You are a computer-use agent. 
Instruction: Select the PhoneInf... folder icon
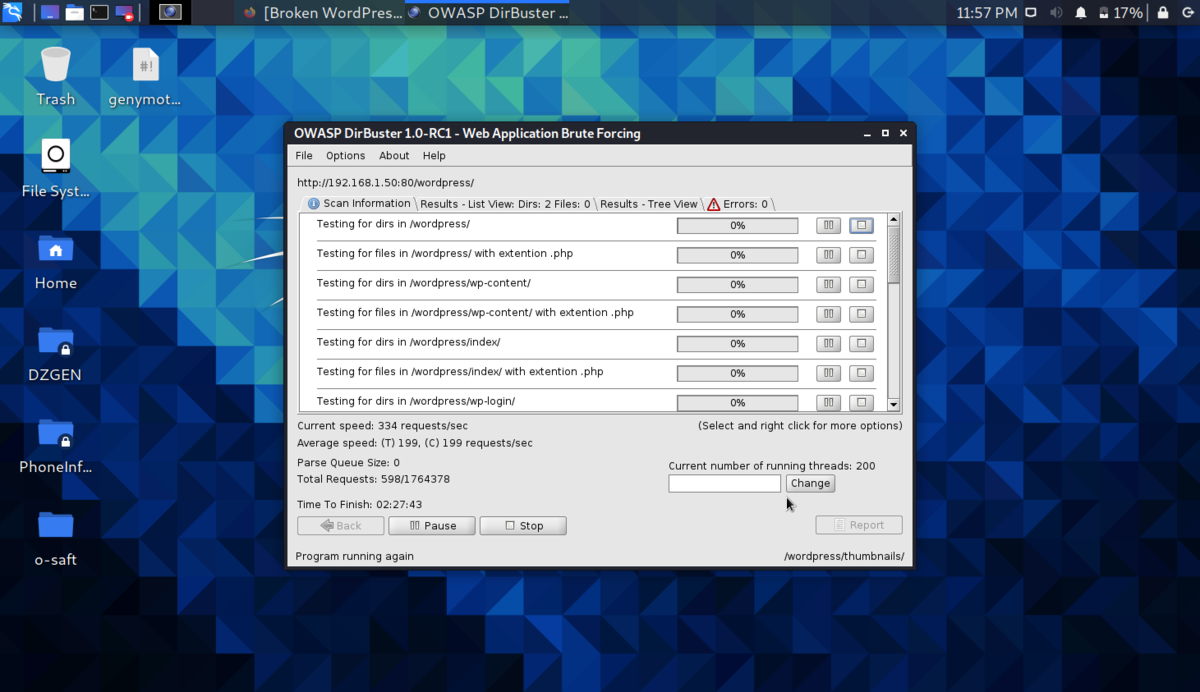pos(56,433)
